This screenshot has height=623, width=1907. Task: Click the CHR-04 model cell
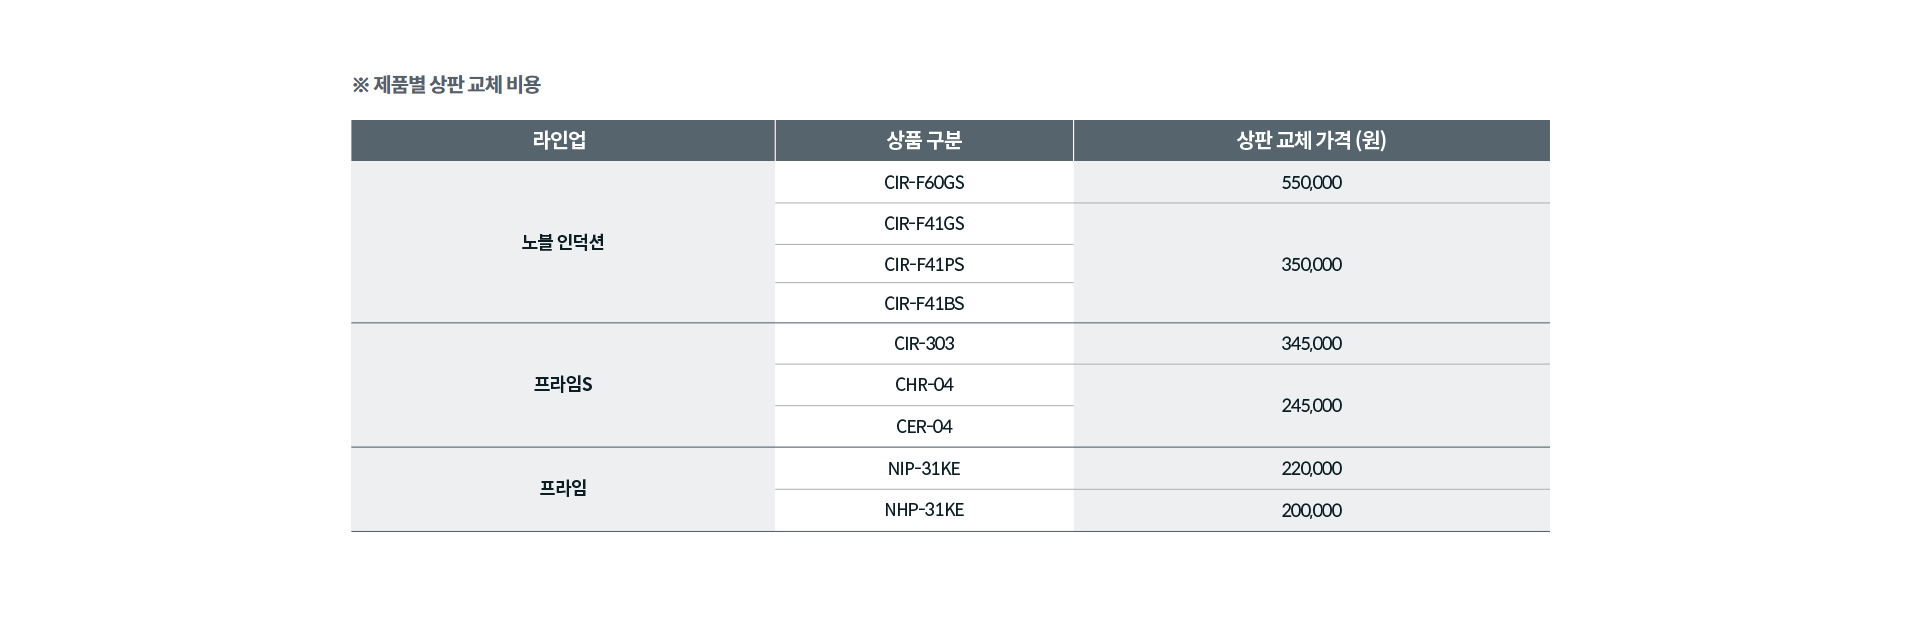click(923, 385)
